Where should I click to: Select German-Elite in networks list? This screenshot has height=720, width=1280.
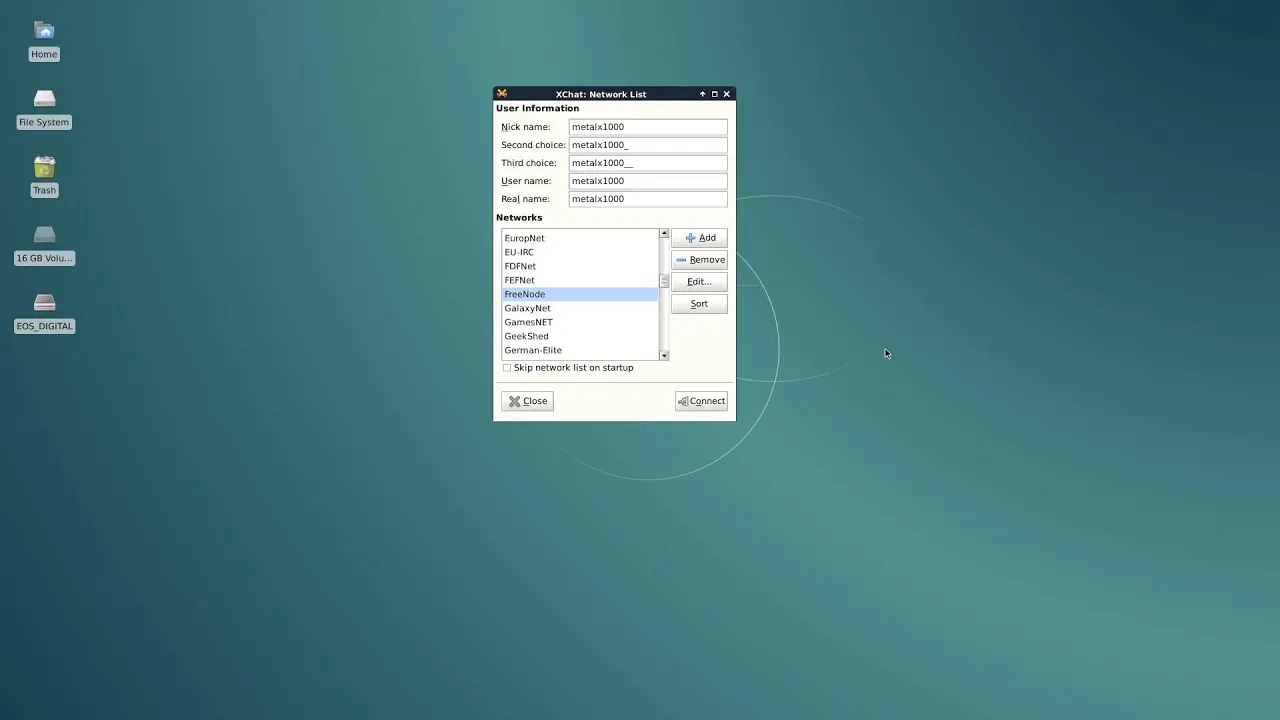[580, 350]
